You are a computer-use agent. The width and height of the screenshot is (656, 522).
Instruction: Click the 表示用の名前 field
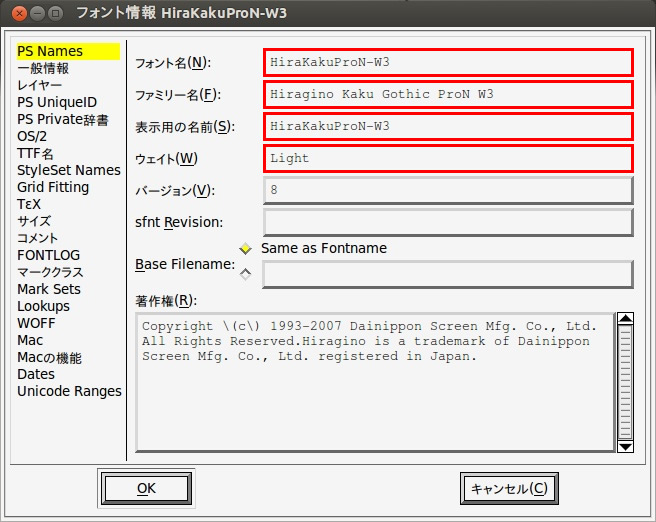(x=448, y=126)
